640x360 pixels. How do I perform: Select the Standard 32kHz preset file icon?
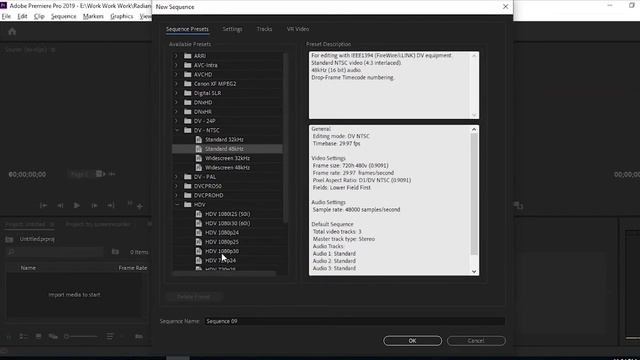pyautogui.click(x=199, y=140)
